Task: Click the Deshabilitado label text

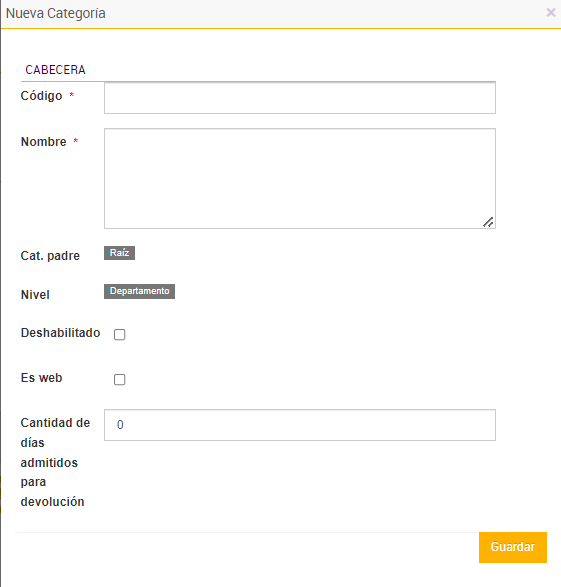Action: click(x=61, y=333)
